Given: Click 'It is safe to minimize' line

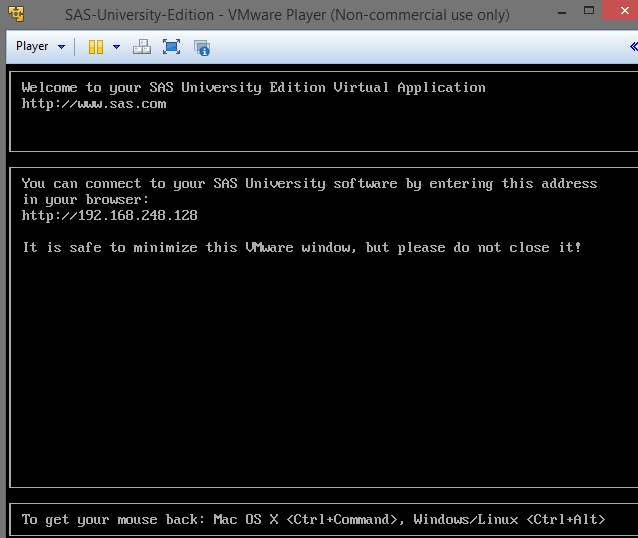Looking at the screenshot, I should [x=302, y=247].
